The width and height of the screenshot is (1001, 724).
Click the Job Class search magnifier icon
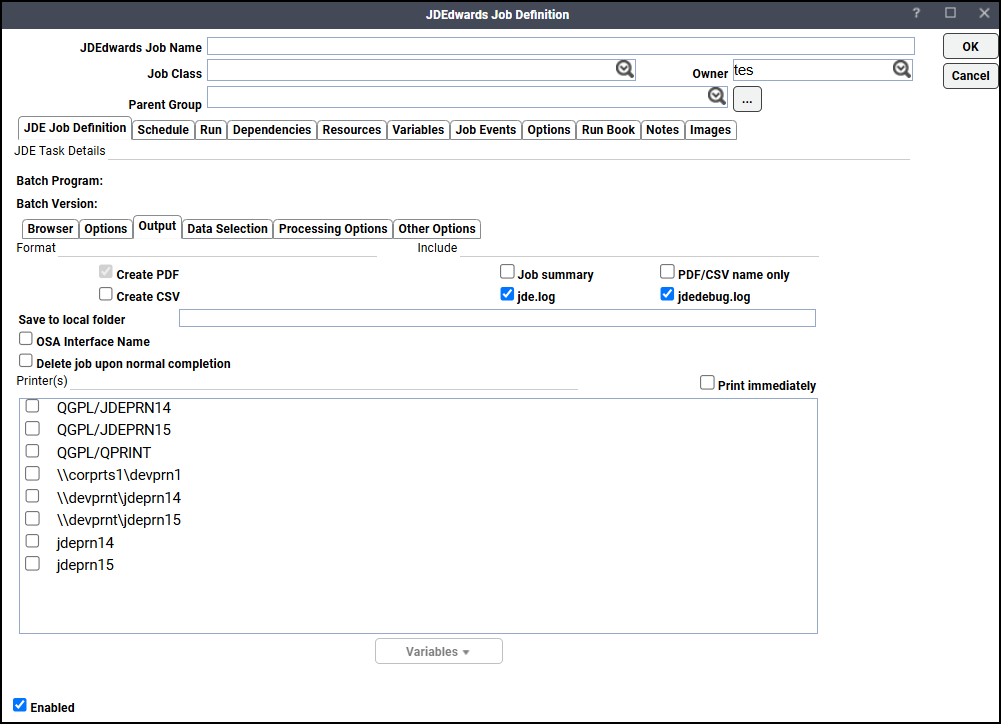click(624, 69)
